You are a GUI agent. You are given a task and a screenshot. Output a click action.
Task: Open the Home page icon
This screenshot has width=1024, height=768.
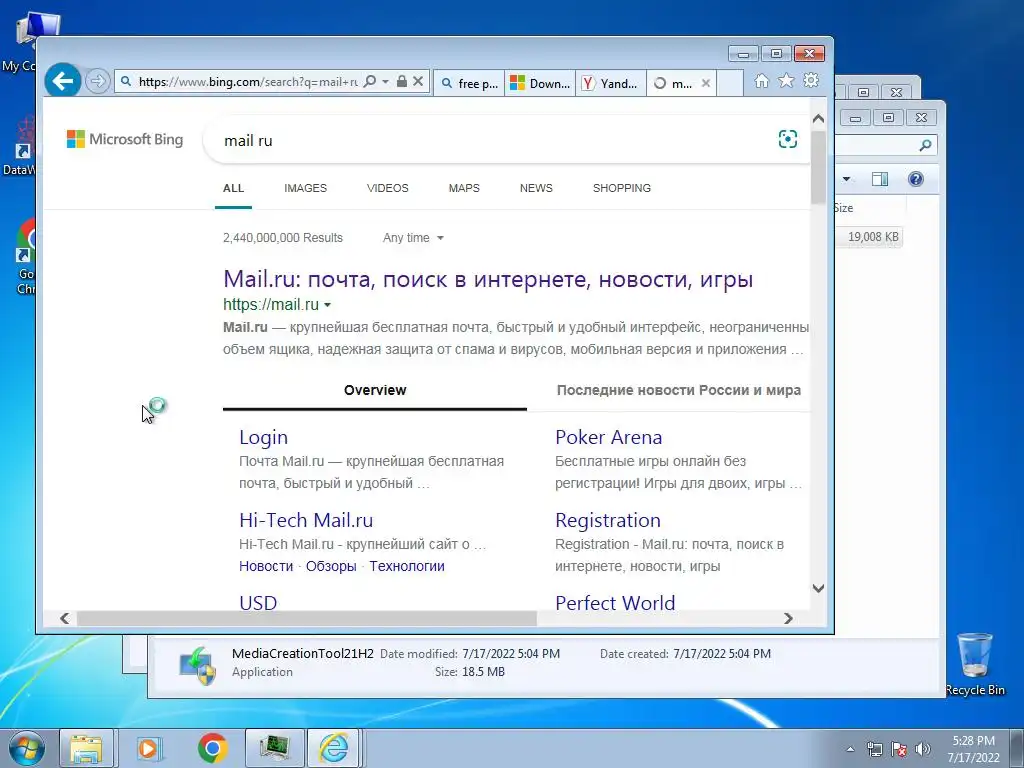click(x=761, y=81)
